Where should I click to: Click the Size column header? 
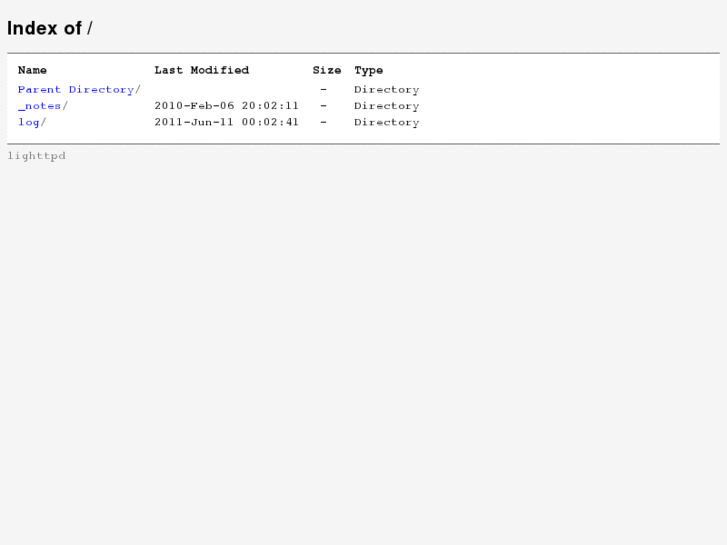point(327,71)
